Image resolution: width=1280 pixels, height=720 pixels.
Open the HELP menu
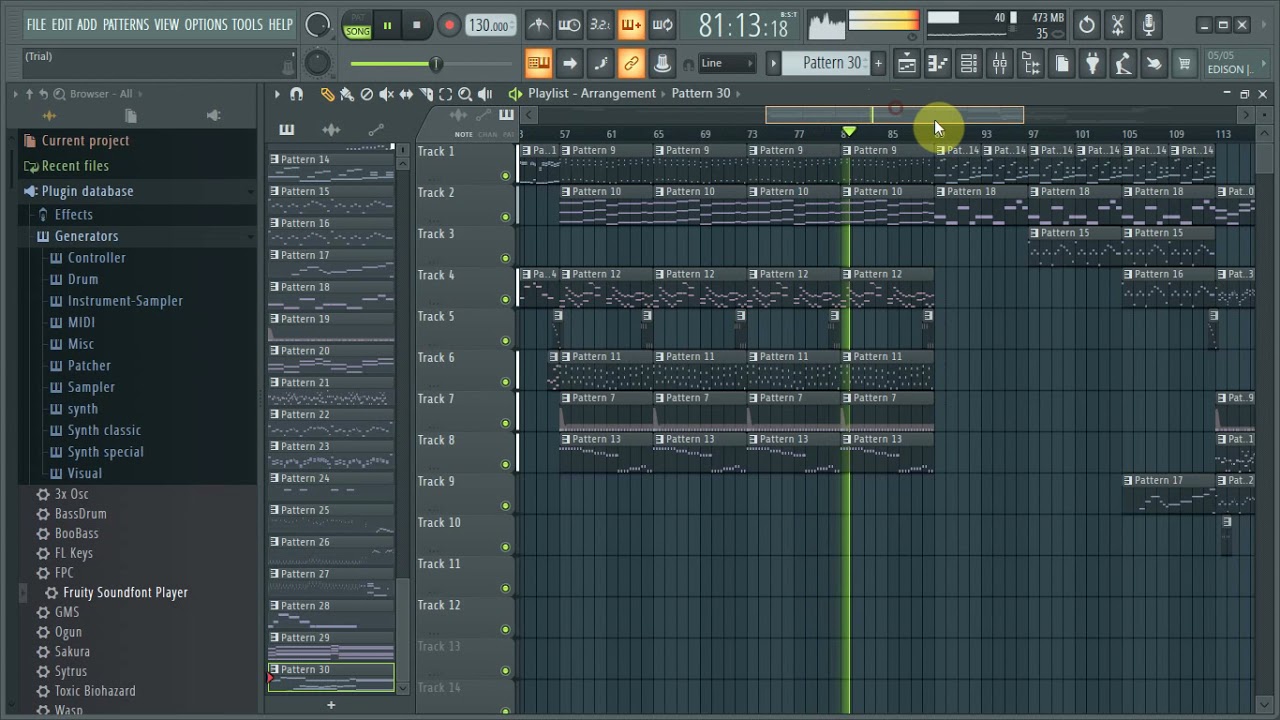pos(281,25)
